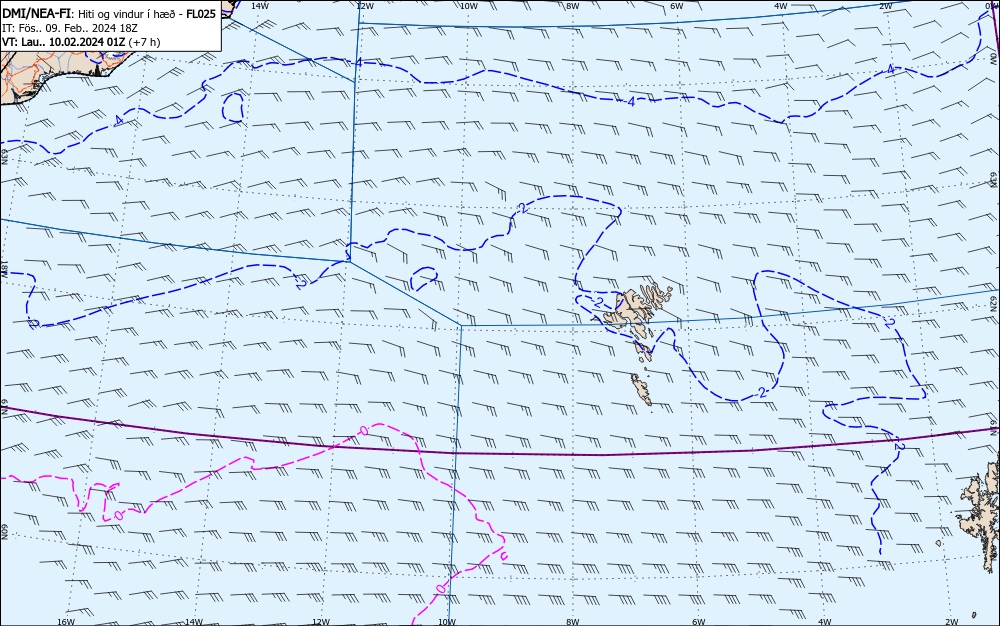The height and width of the screenshot is (626, 1000).
Task: Click the (+7 h) forecast offset text
Action: pyautogui.click(x=145, y=42)
